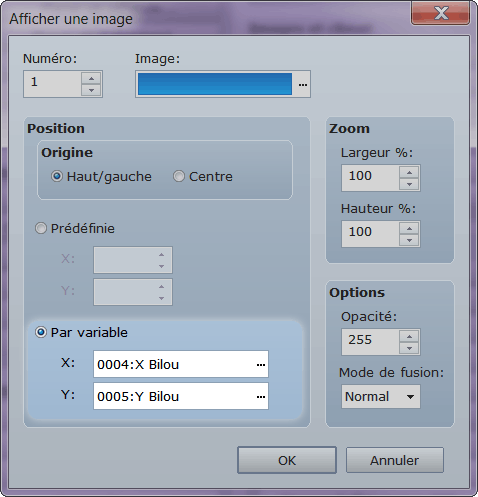Image resolution: width=478 pixels, height=497 pixels.
Task: Select the Centre origin option
Action: [x=179, y=176]
